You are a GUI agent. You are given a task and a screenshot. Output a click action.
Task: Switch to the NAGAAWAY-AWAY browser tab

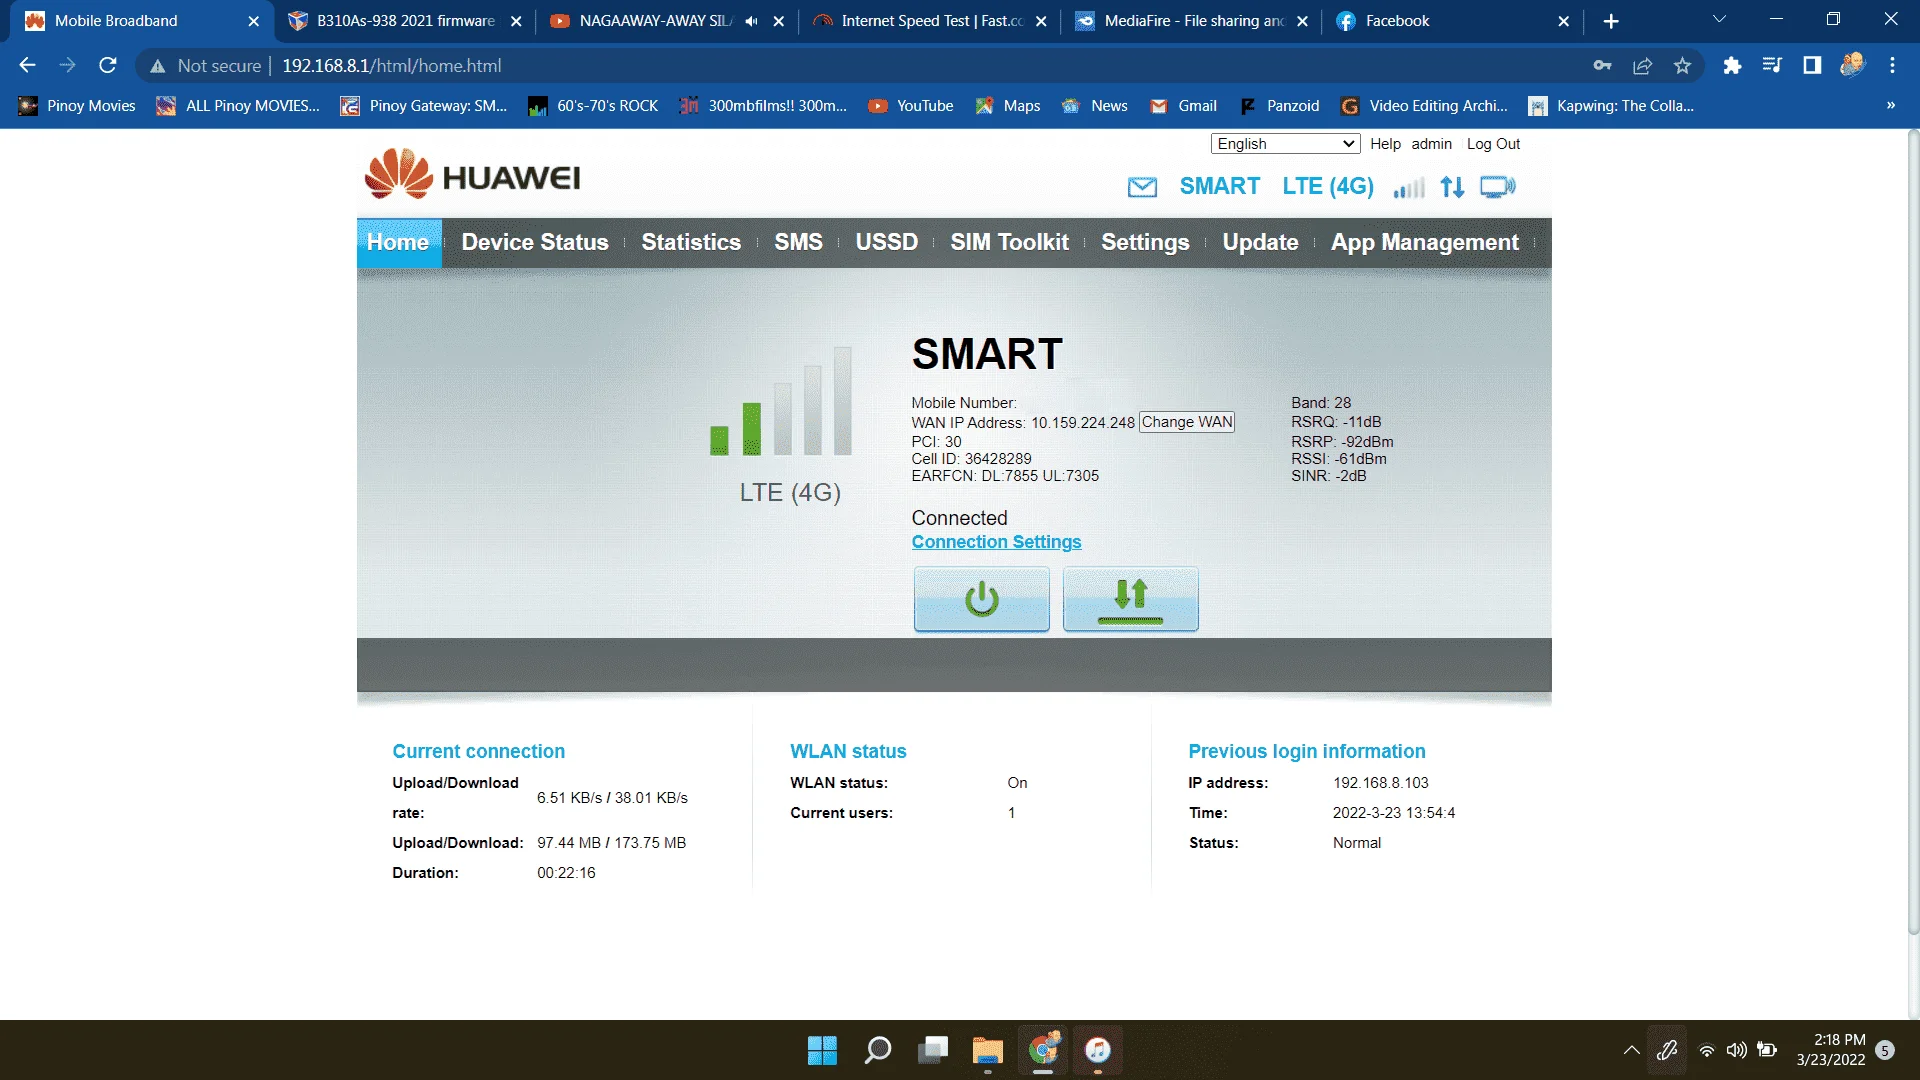click(655, 21)
